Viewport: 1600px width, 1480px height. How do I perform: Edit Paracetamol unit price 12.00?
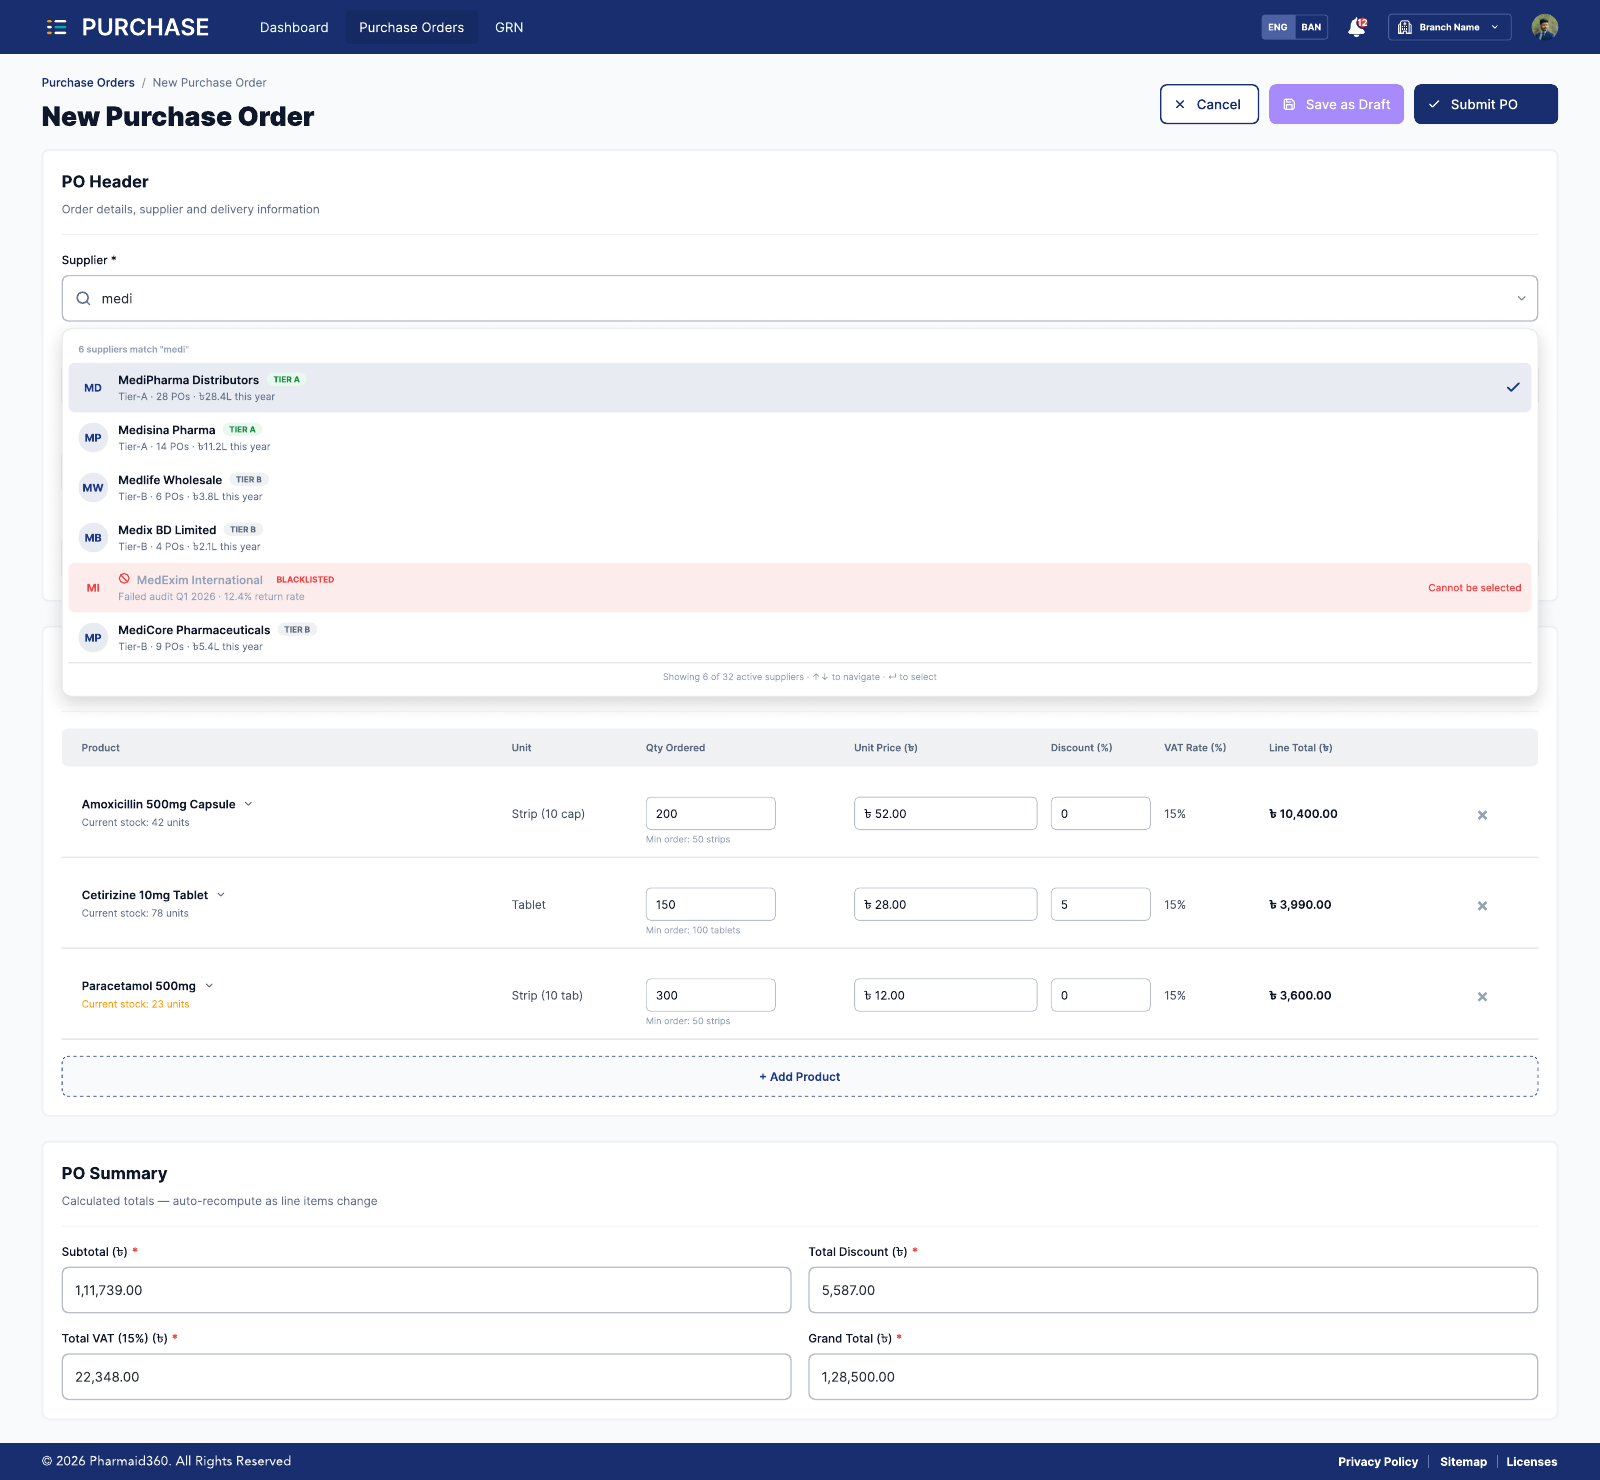(x=945, y=995)
